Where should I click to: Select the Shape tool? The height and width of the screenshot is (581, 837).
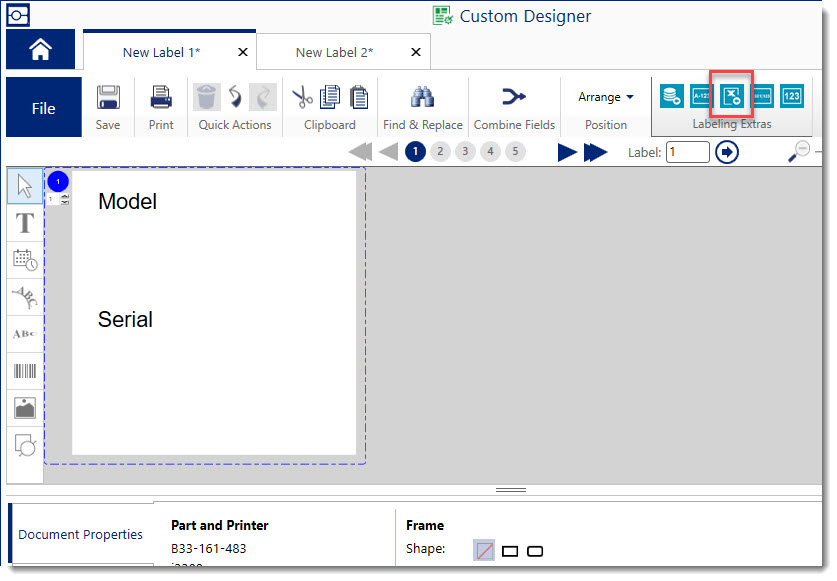25,445
